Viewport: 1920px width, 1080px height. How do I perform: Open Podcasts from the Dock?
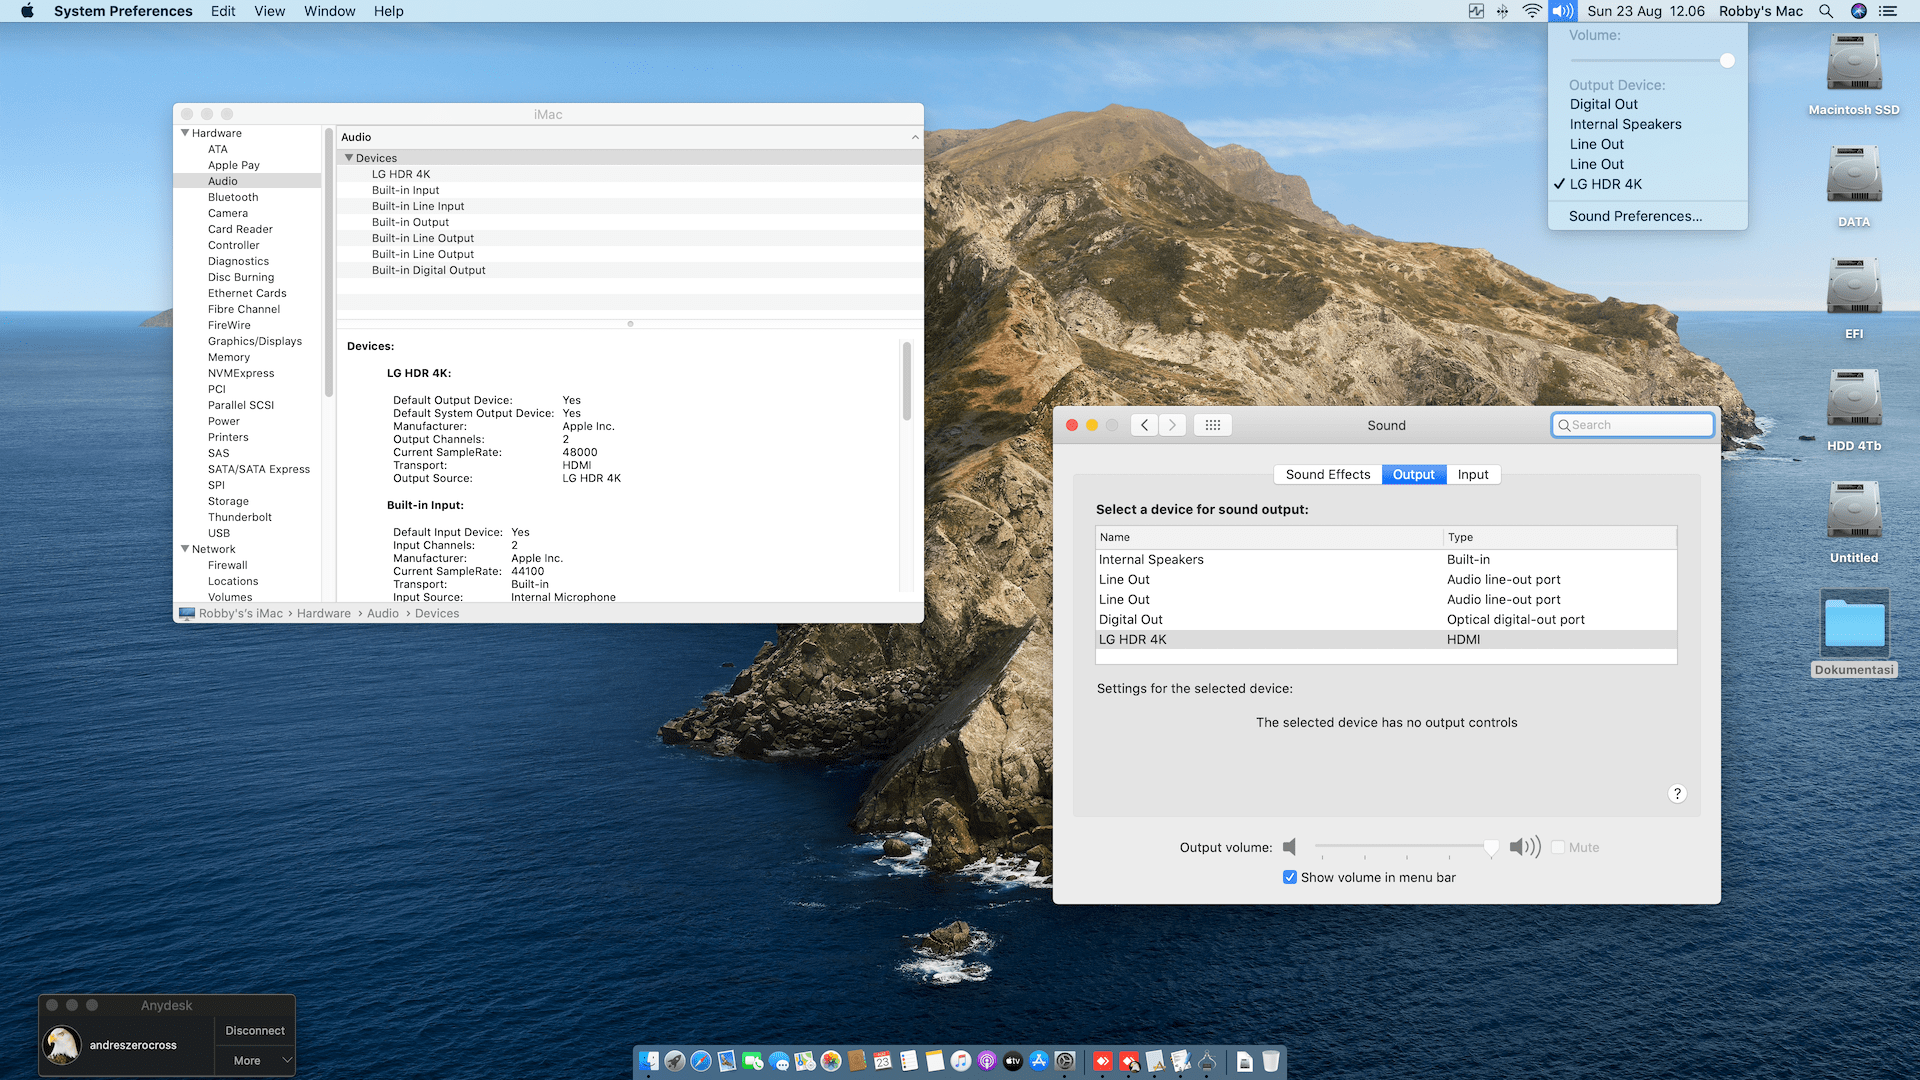pyautogui.click(x=987, y=1061)
